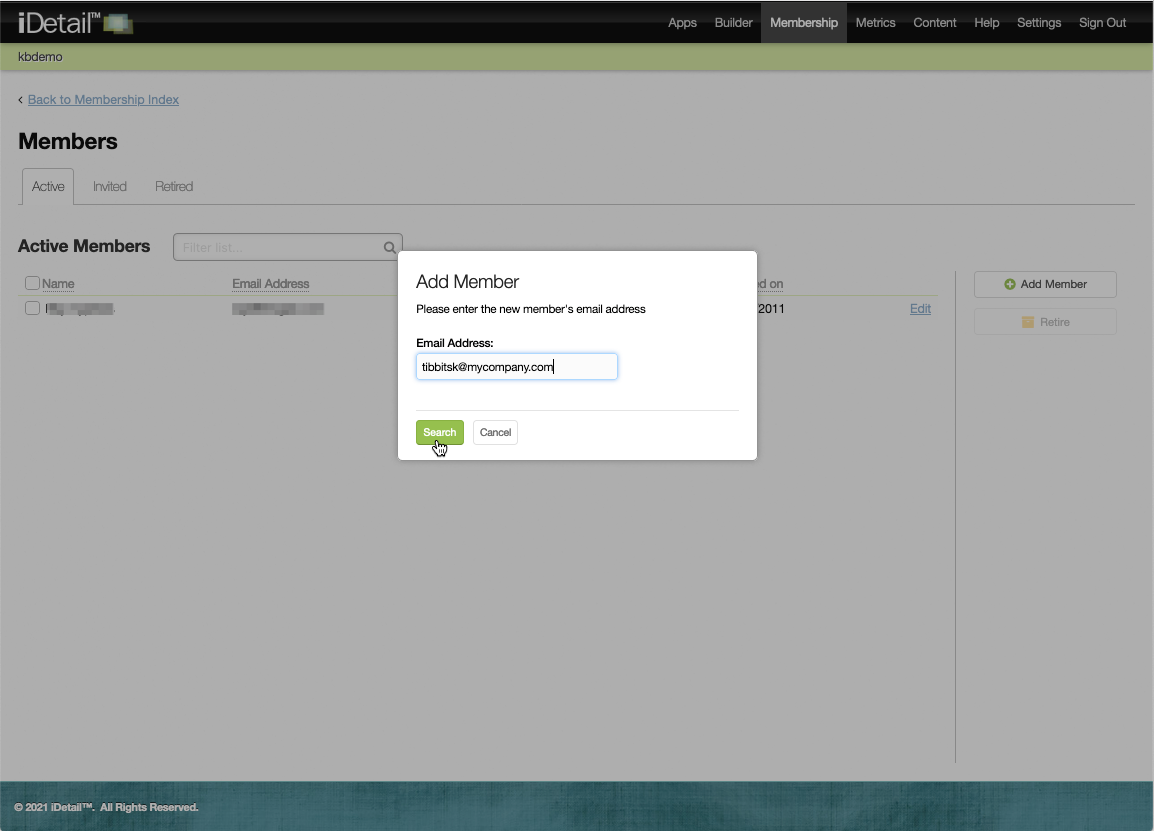Screen dimensions: 1154x831
Task: Check the first member row checkbox
Action: click(x=32, y=308)
